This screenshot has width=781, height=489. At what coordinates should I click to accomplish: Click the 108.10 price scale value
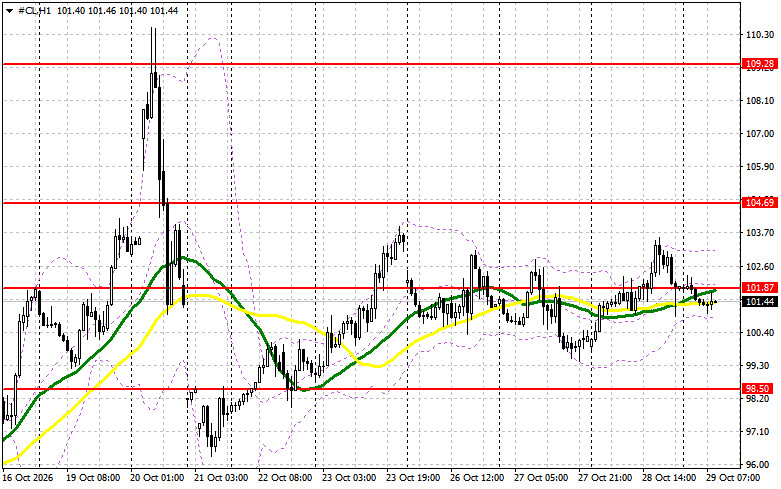(760, 101)
